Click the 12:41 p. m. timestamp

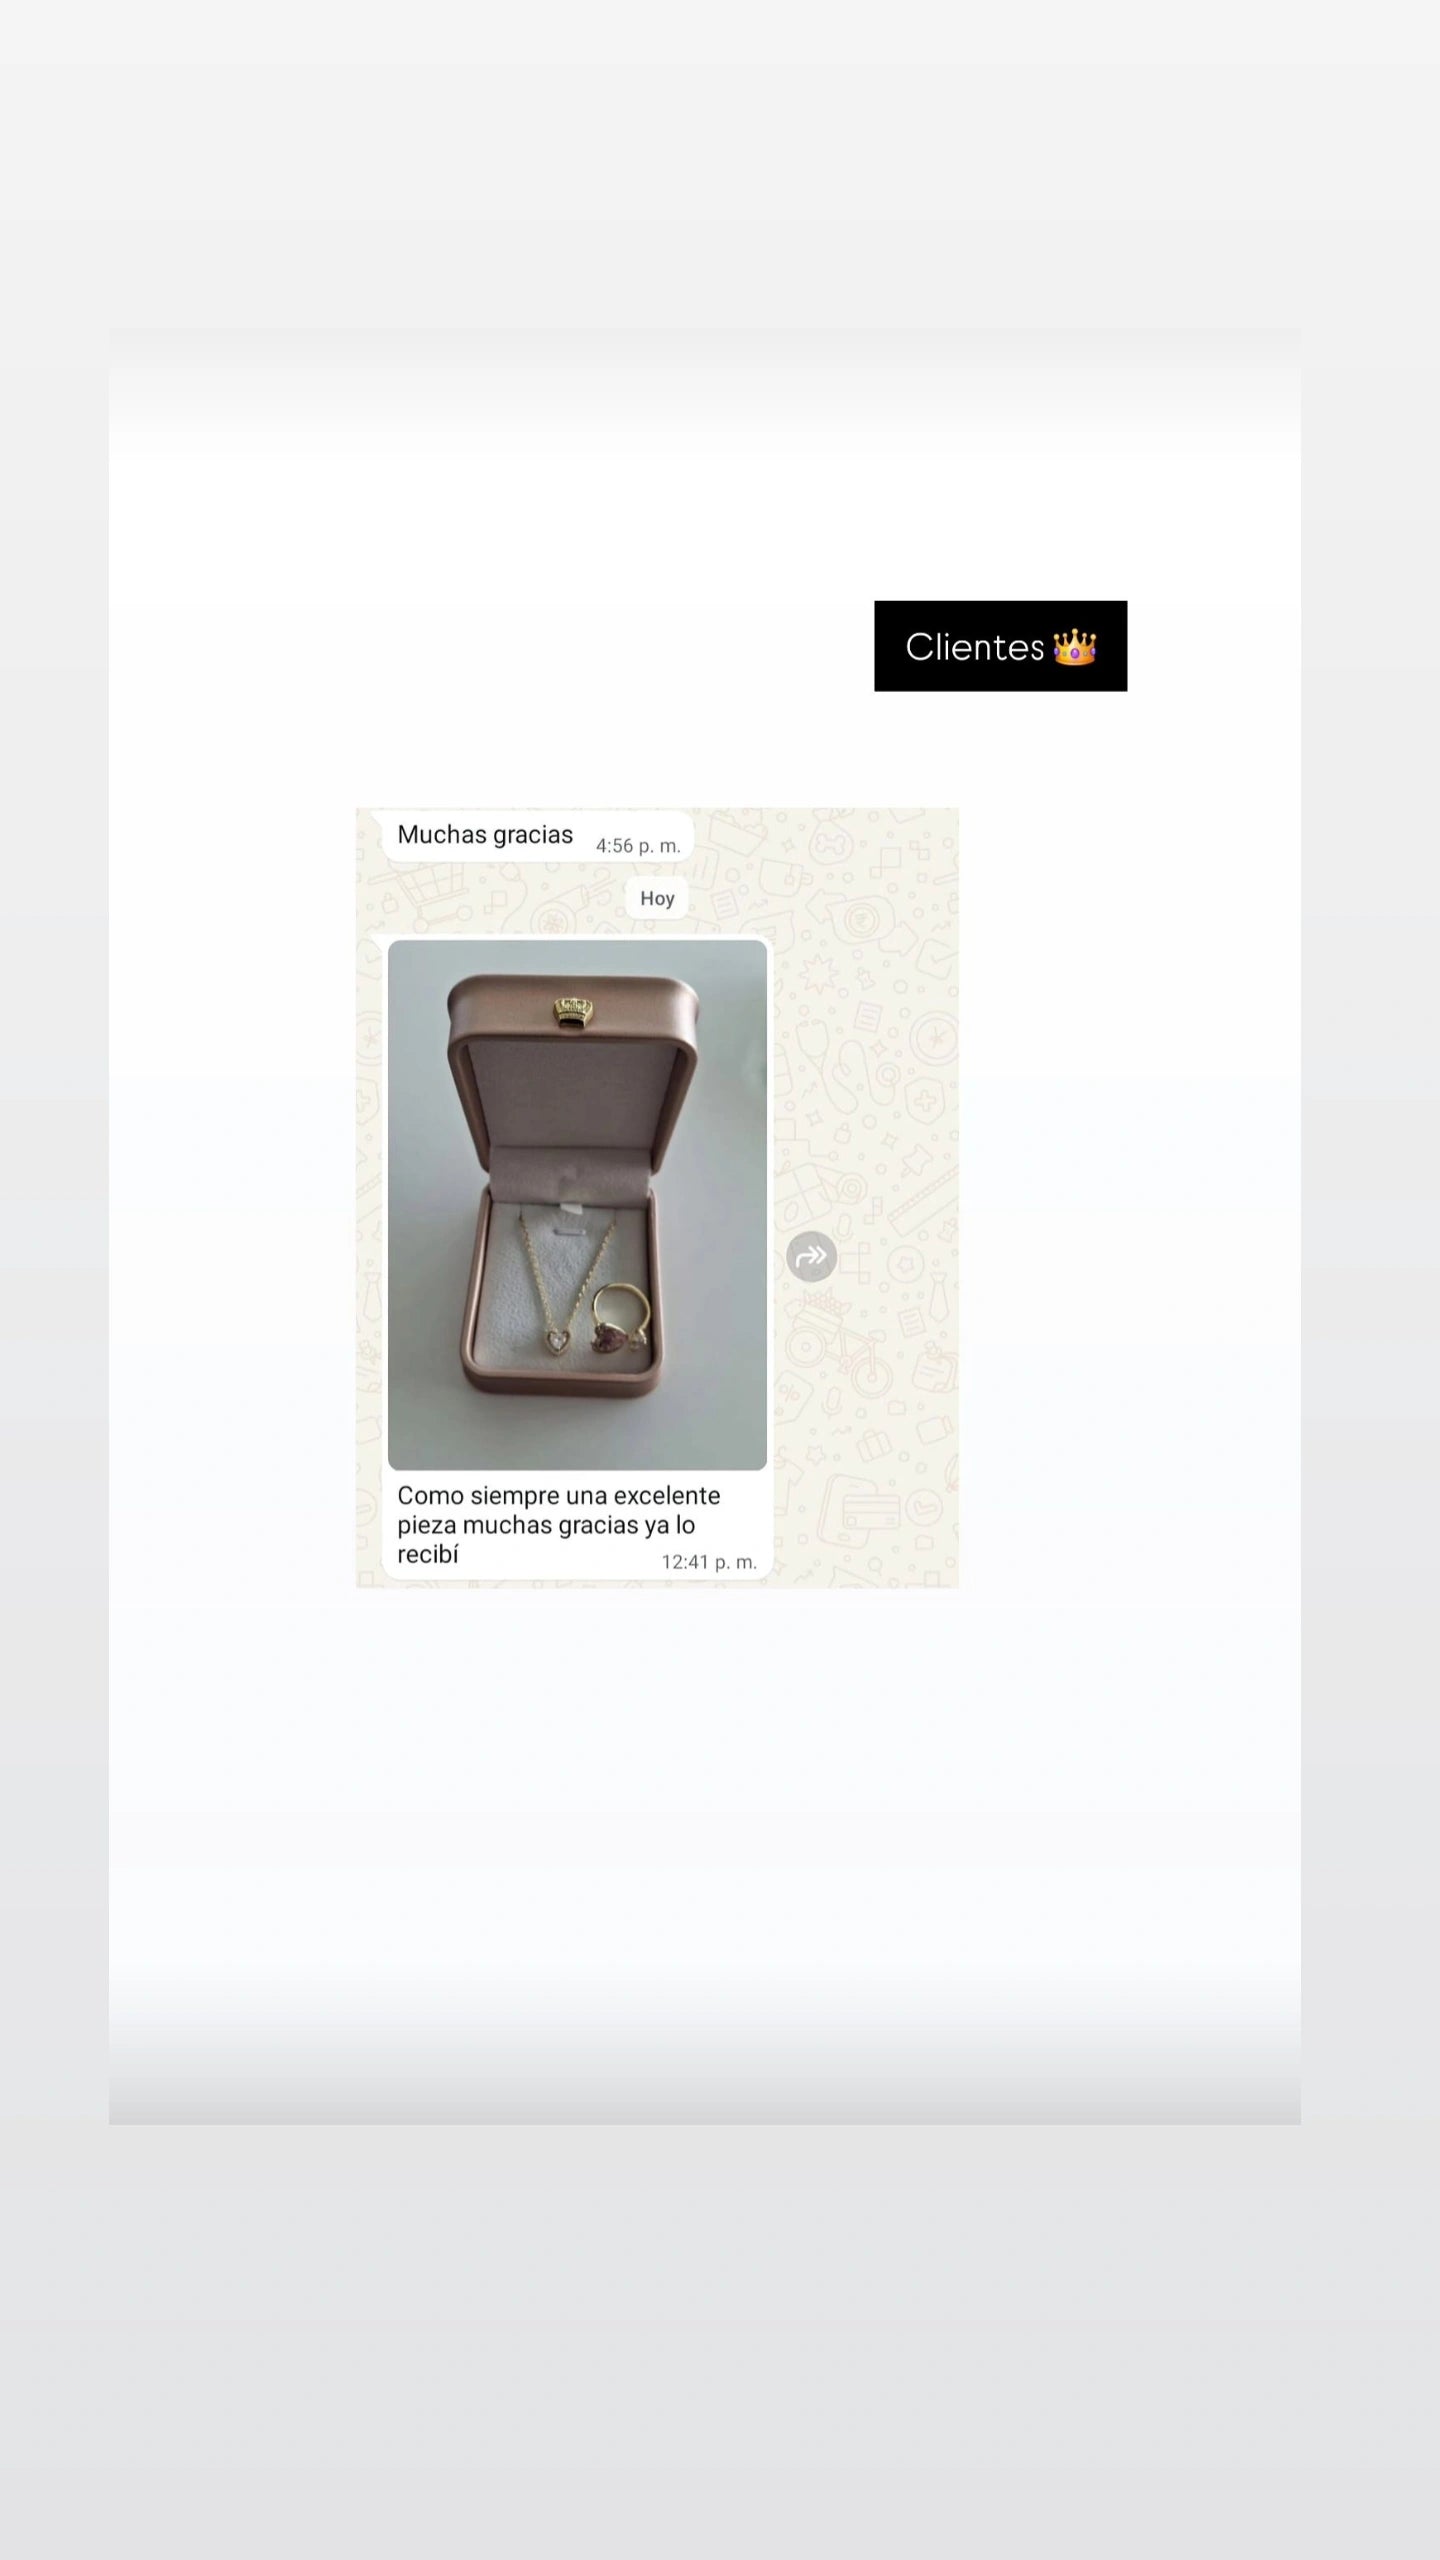(709, 1562)
